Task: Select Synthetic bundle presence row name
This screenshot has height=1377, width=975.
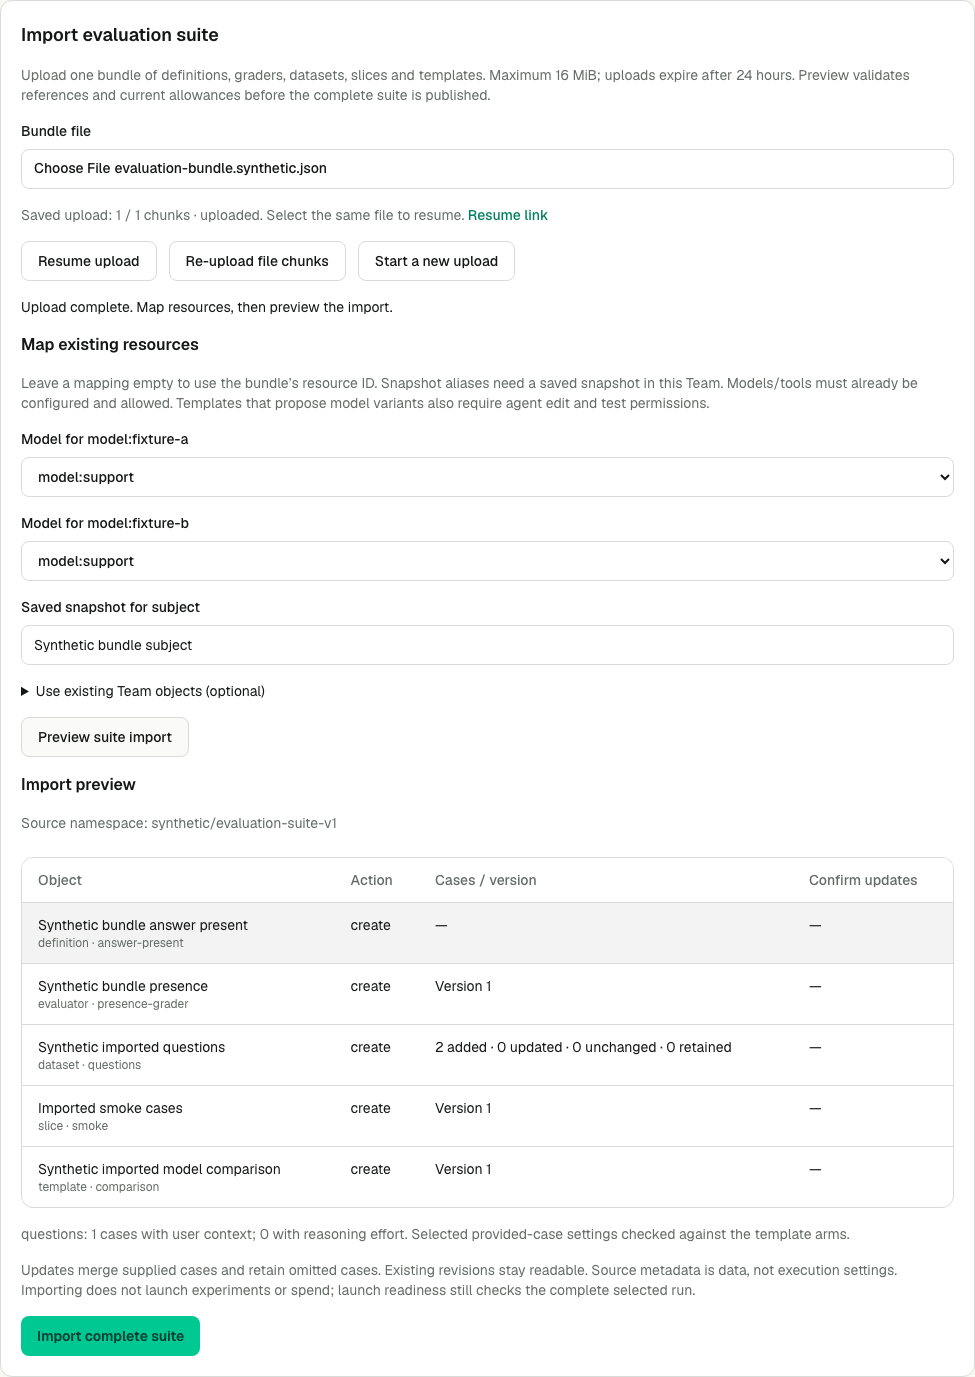Action: 123,986
